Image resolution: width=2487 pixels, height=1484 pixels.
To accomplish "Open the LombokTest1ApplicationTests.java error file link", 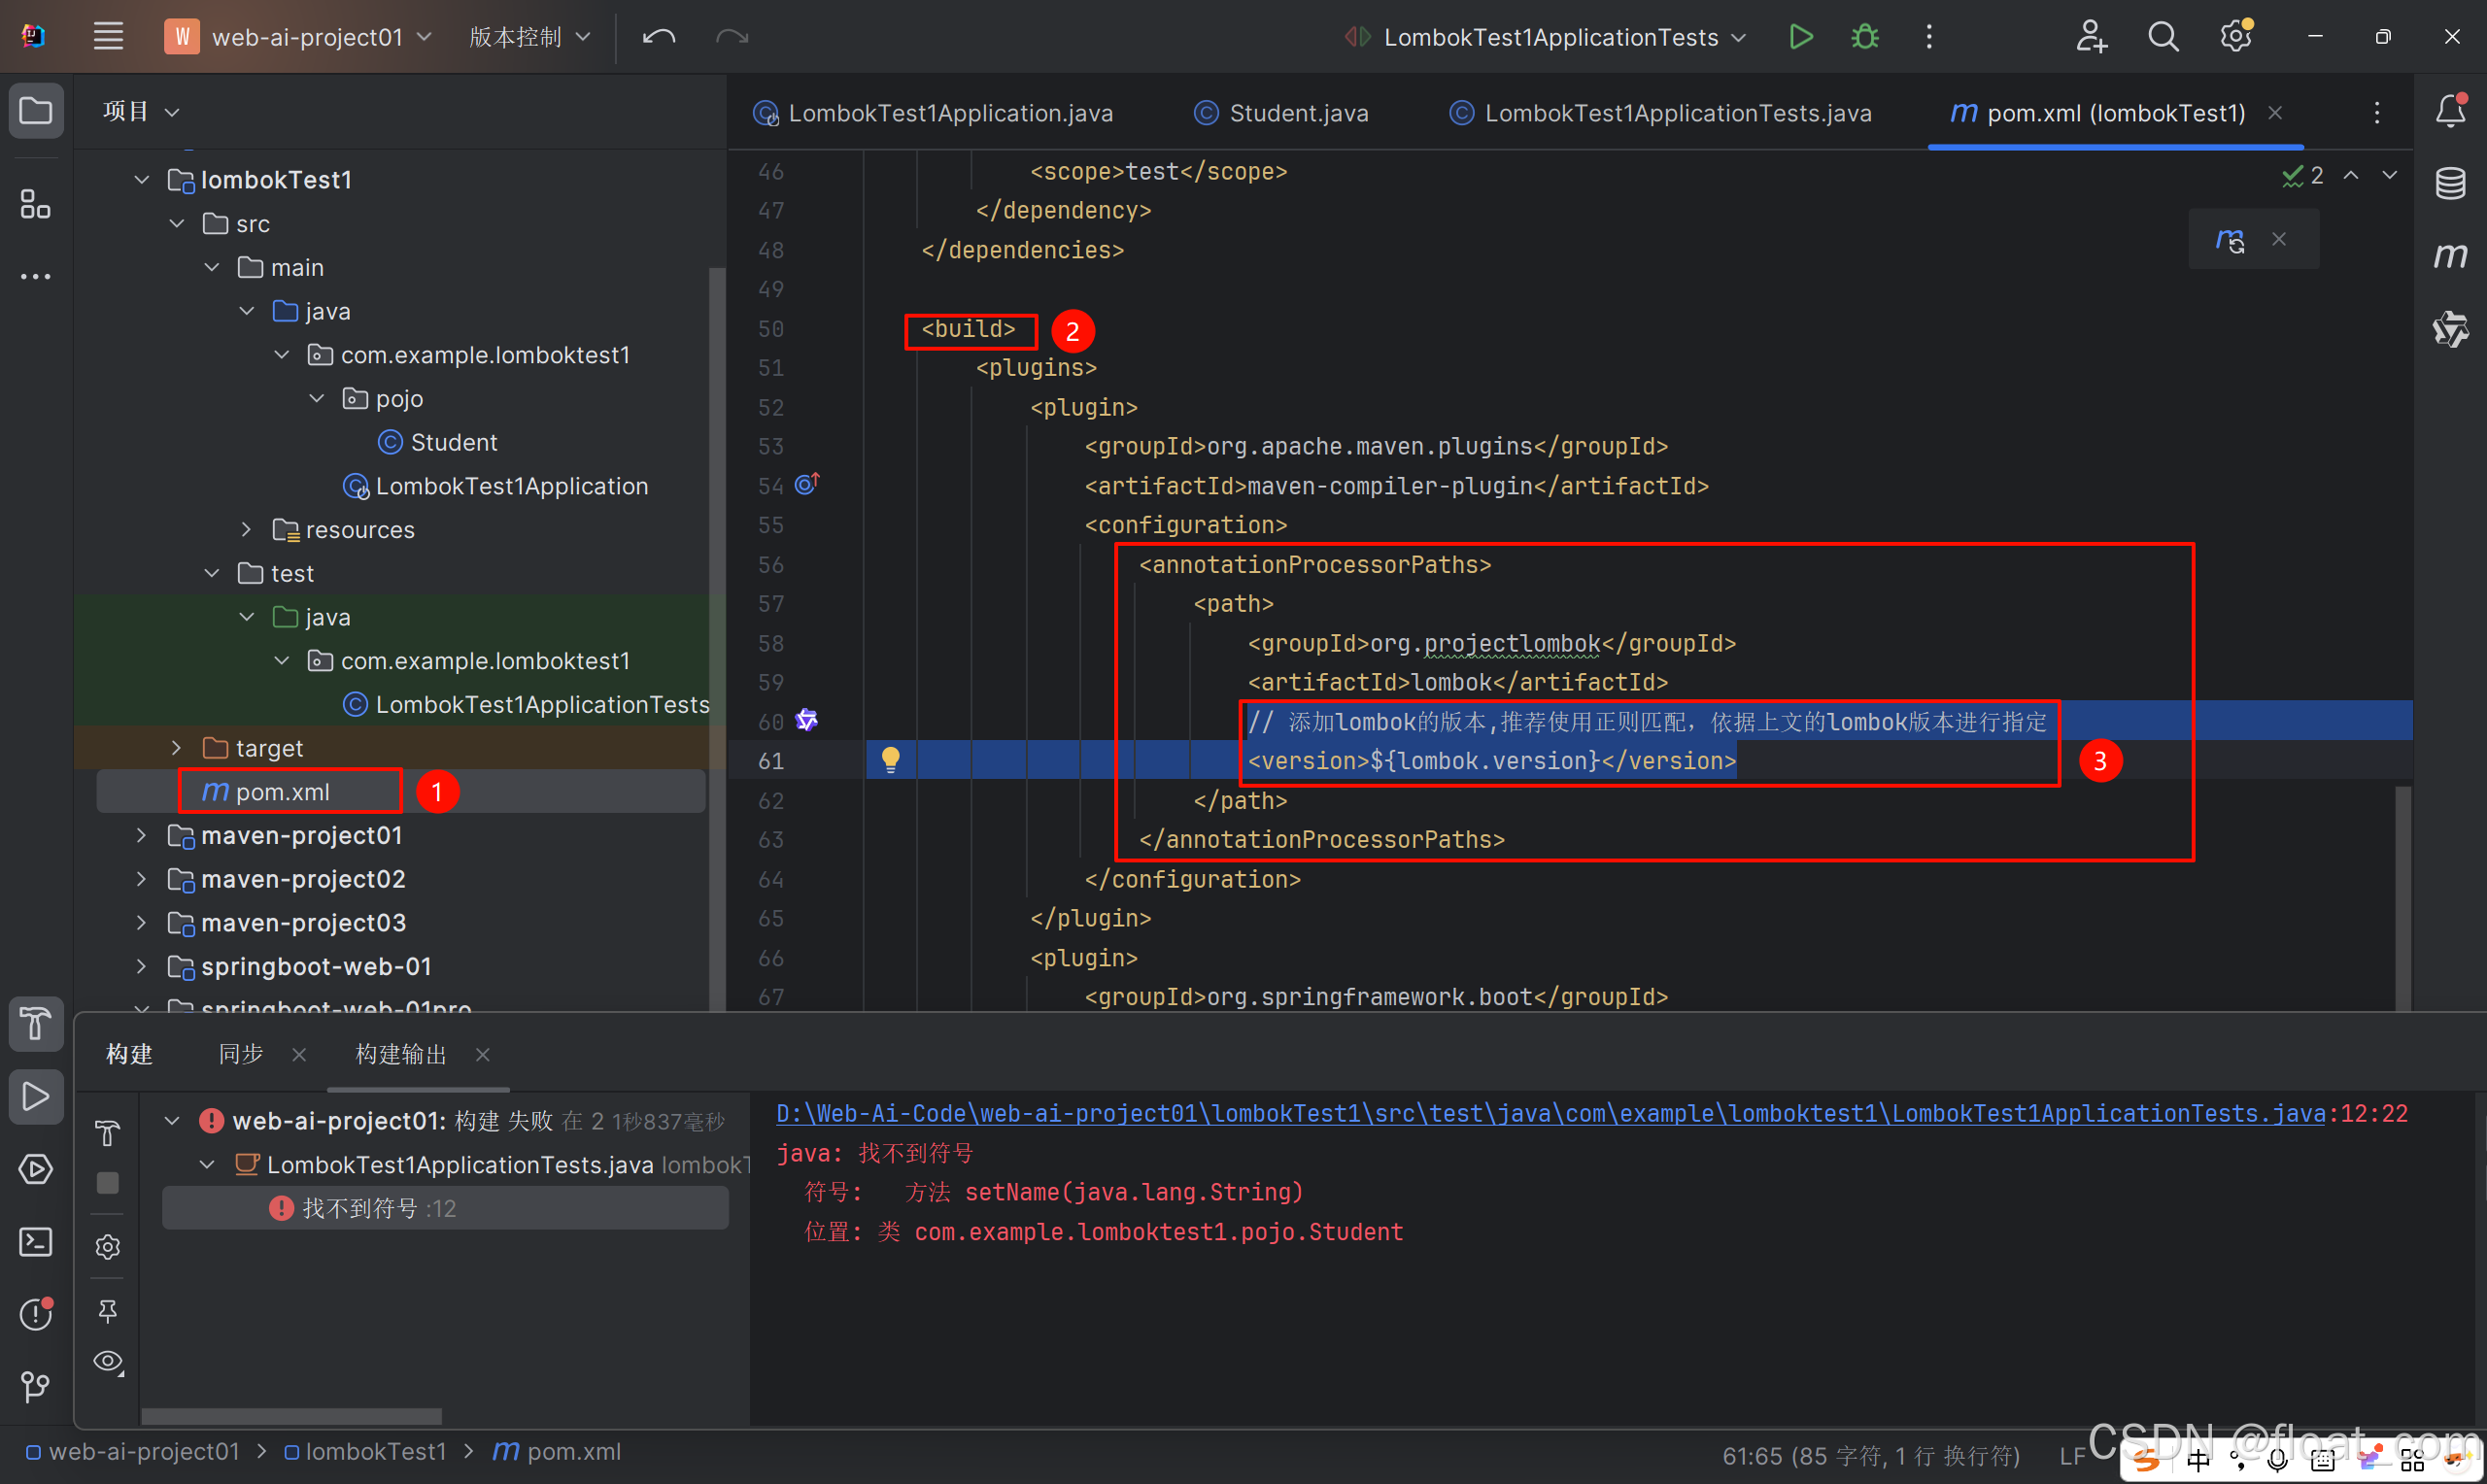I will pos(1550,1113).
